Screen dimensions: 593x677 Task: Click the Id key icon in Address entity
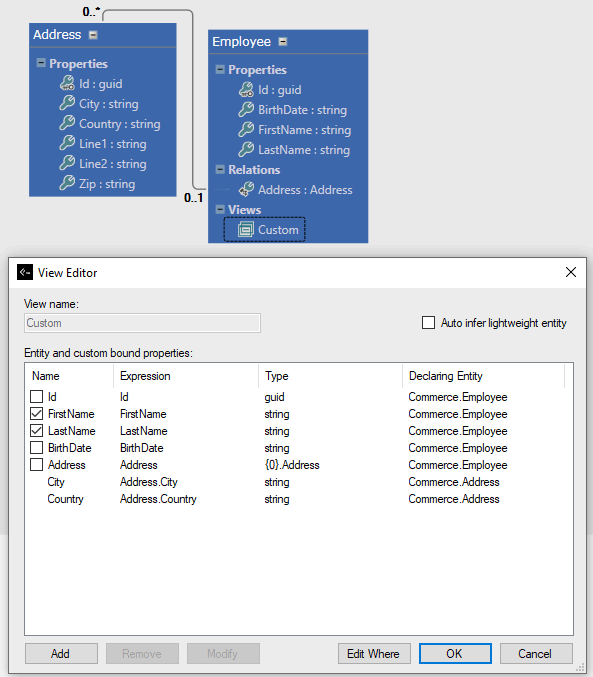tap(67, 83)
